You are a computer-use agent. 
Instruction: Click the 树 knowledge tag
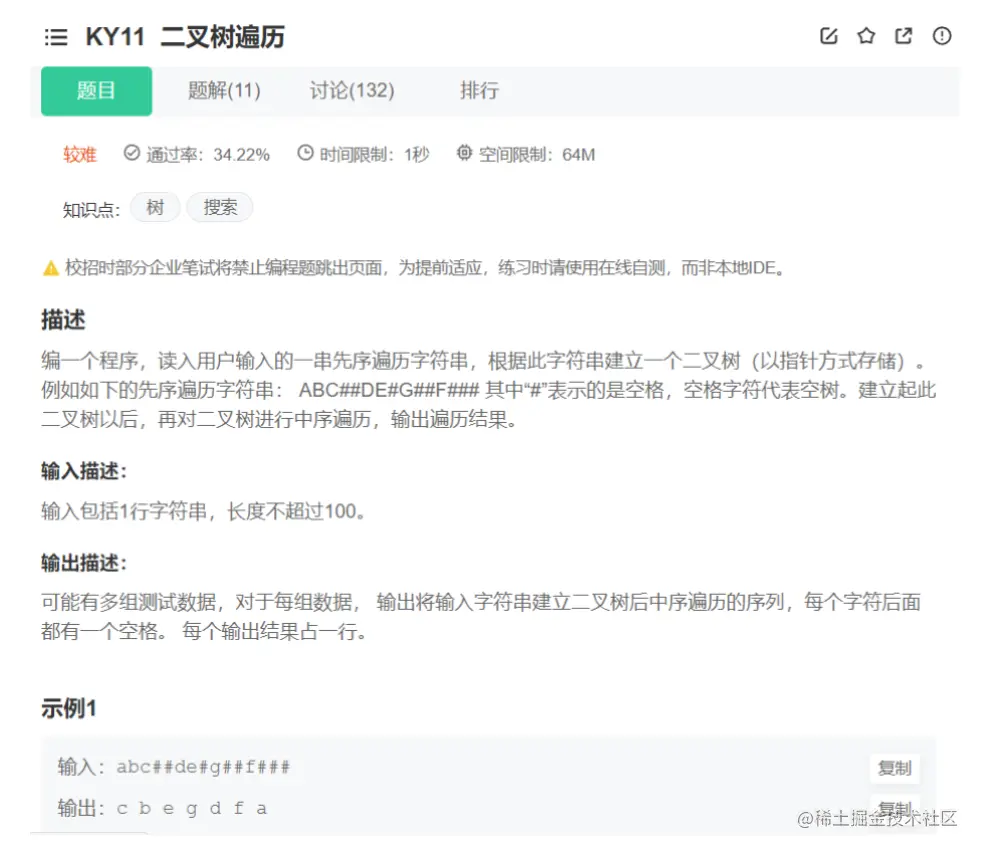pos(155,207)
